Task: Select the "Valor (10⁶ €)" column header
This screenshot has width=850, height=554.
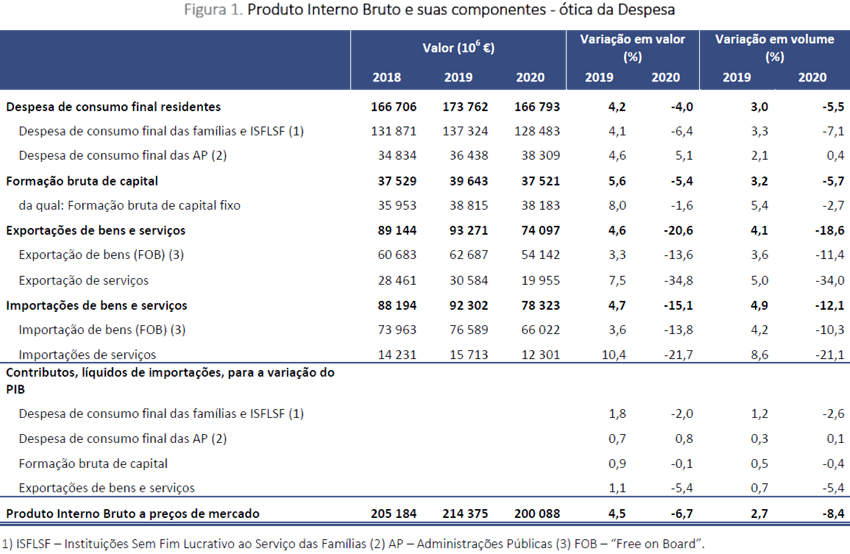Action: pyautogui.click(x=458, y=48)
